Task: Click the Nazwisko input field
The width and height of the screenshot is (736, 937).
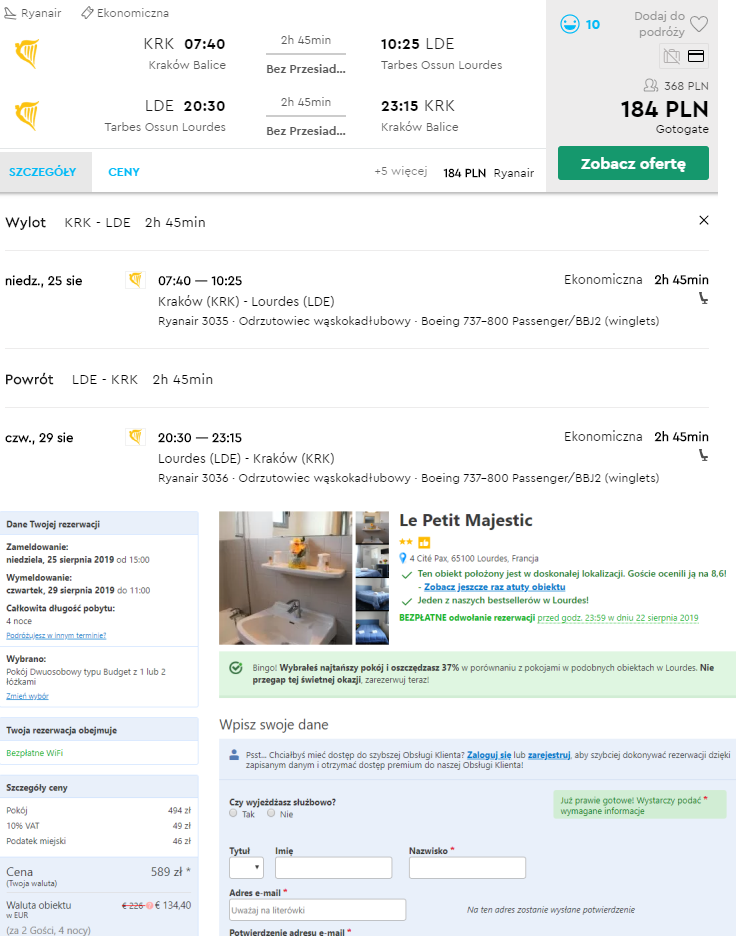Action: click(x=467, y=868)
